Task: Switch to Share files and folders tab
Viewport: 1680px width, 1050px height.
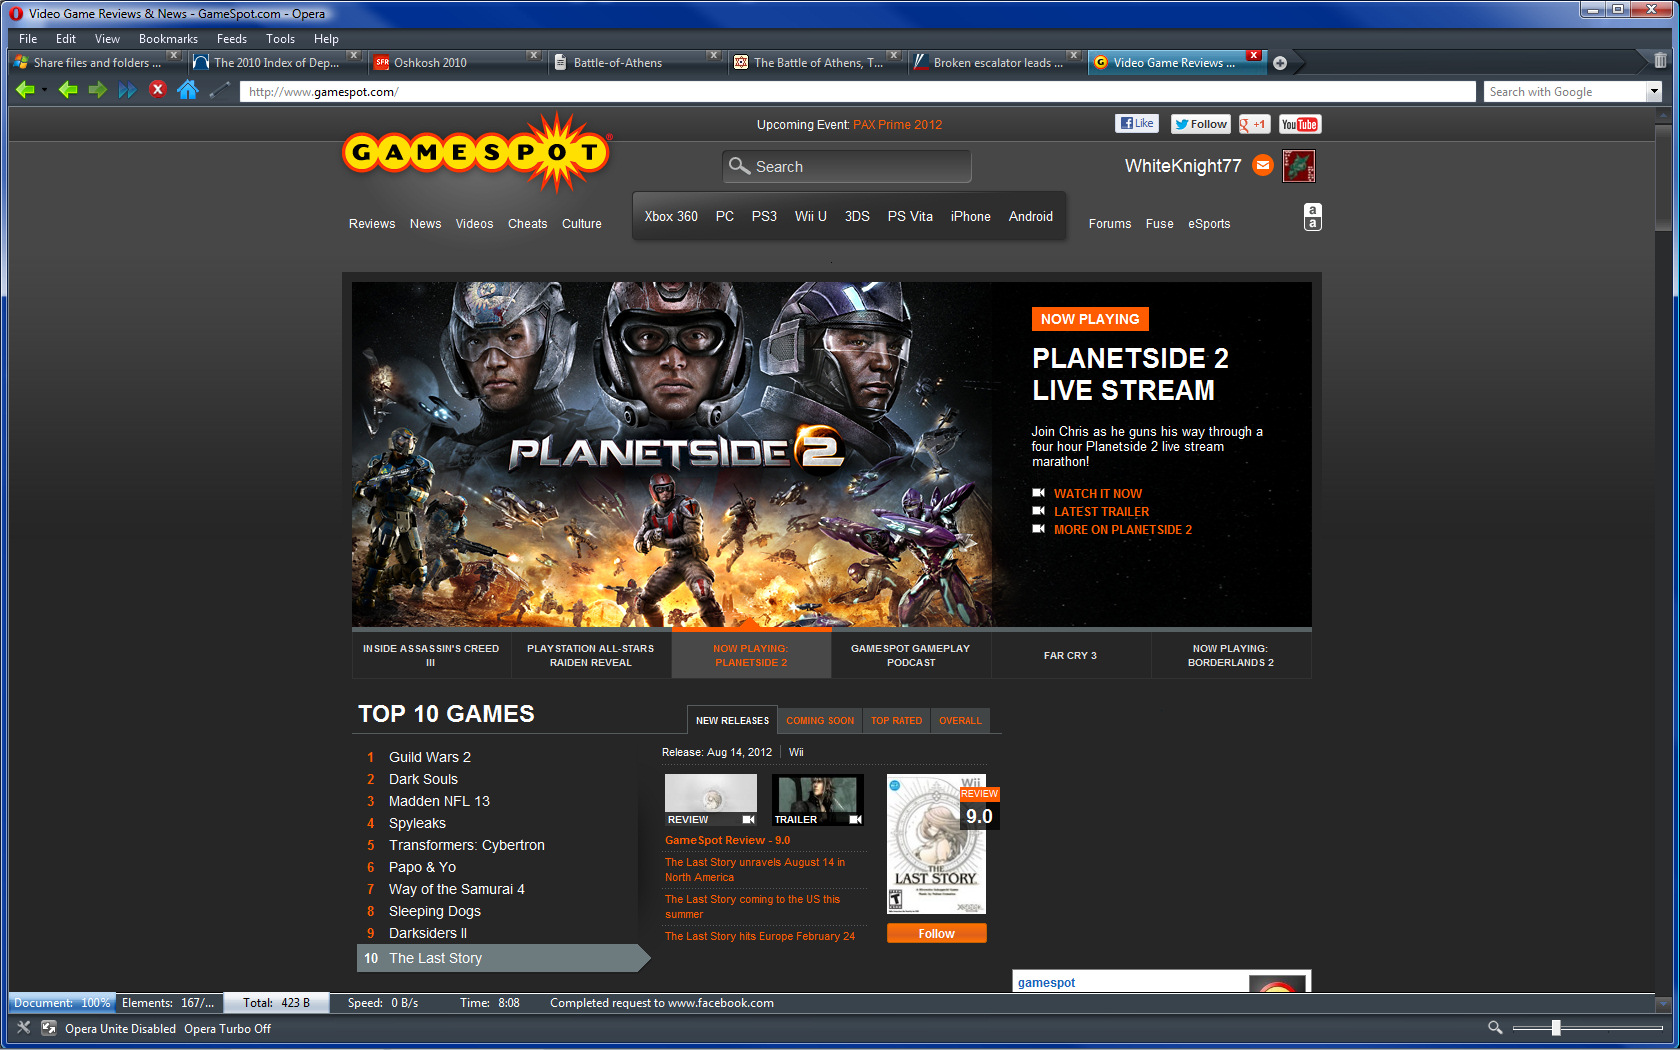Action: [97, 62]
